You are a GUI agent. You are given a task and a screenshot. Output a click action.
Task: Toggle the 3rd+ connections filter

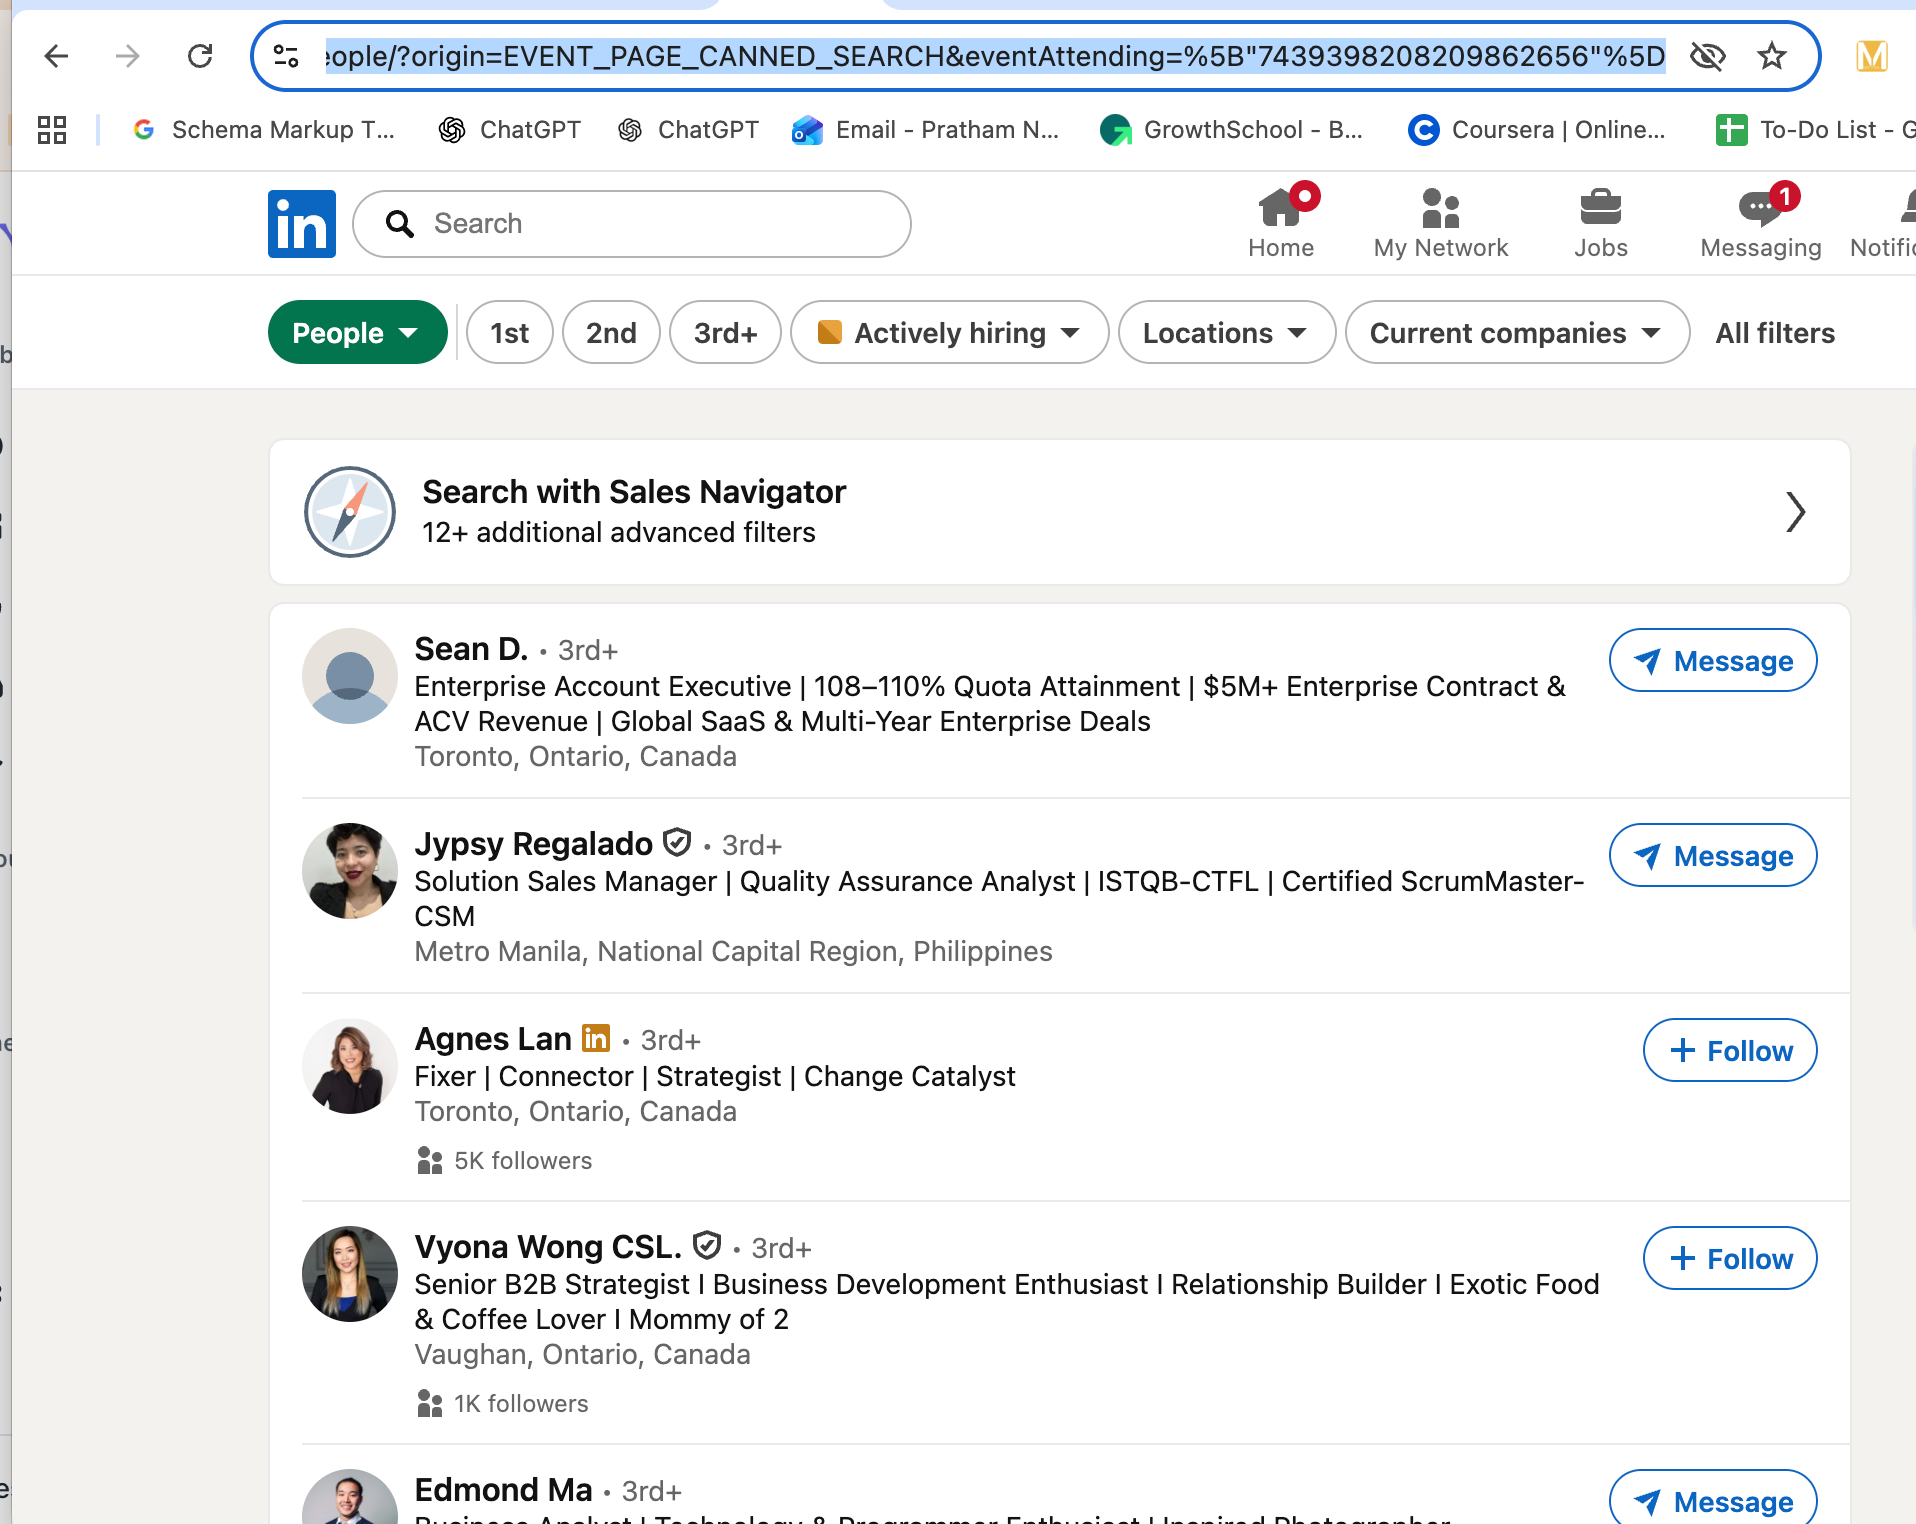(x=725, y=333)
